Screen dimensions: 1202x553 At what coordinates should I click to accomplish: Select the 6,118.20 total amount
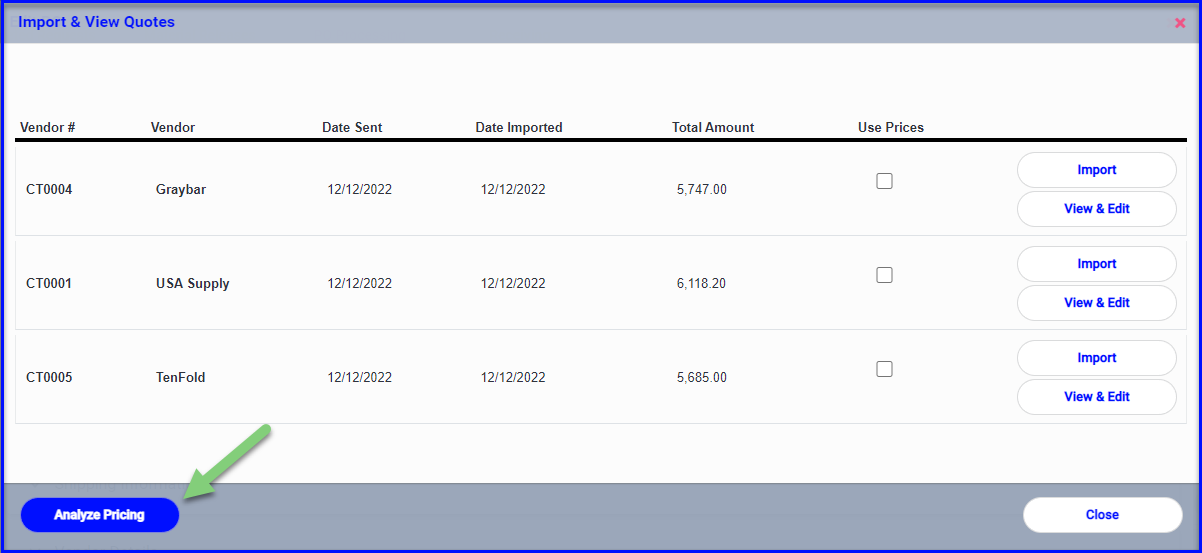702,283
